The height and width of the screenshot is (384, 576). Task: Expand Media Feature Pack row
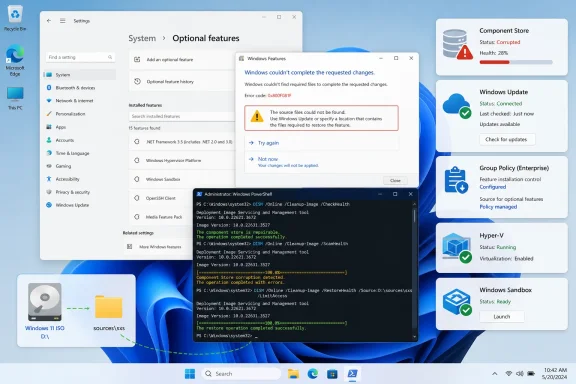pyautogui.click(x=161, y=217)
